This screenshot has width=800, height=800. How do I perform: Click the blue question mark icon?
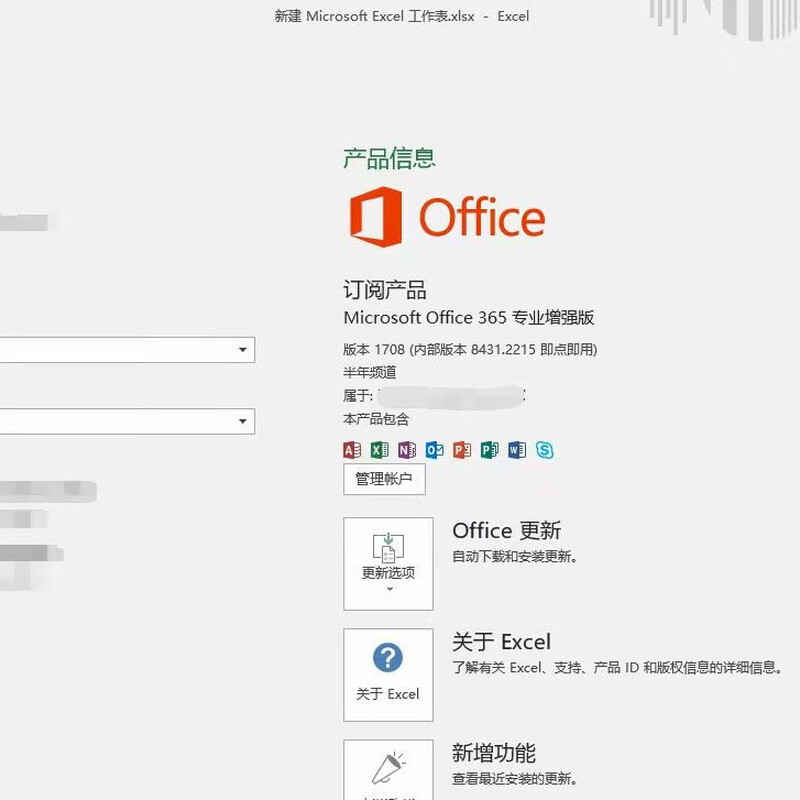coord(388,657)
